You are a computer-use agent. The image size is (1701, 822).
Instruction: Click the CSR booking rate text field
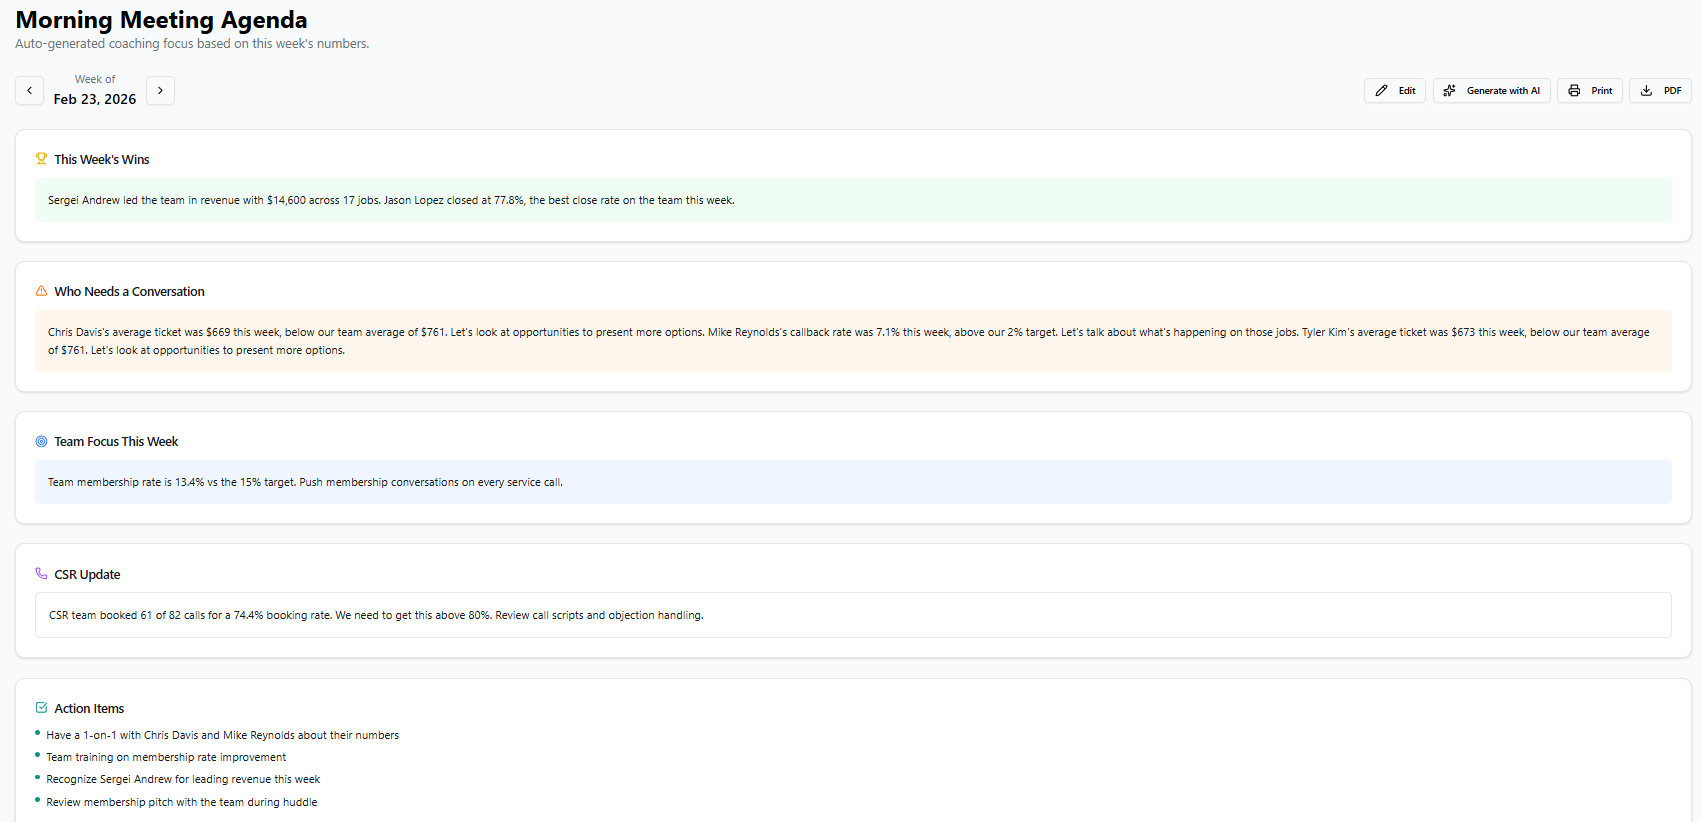[852, 615]
